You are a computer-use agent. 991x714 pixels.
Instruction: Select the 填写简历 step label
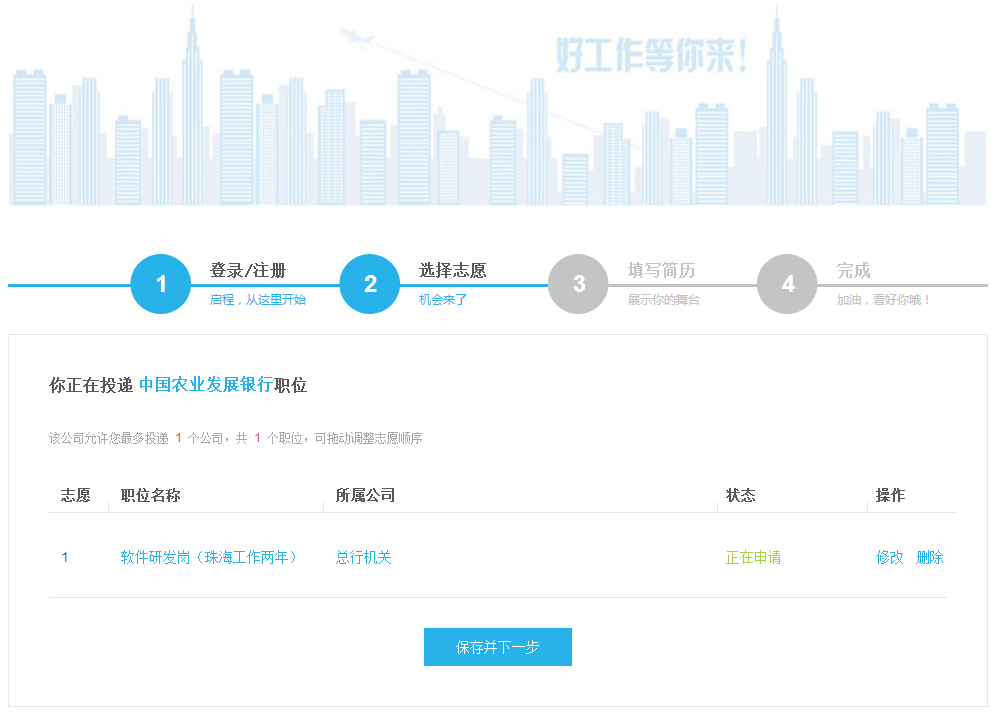click(661, 270)
